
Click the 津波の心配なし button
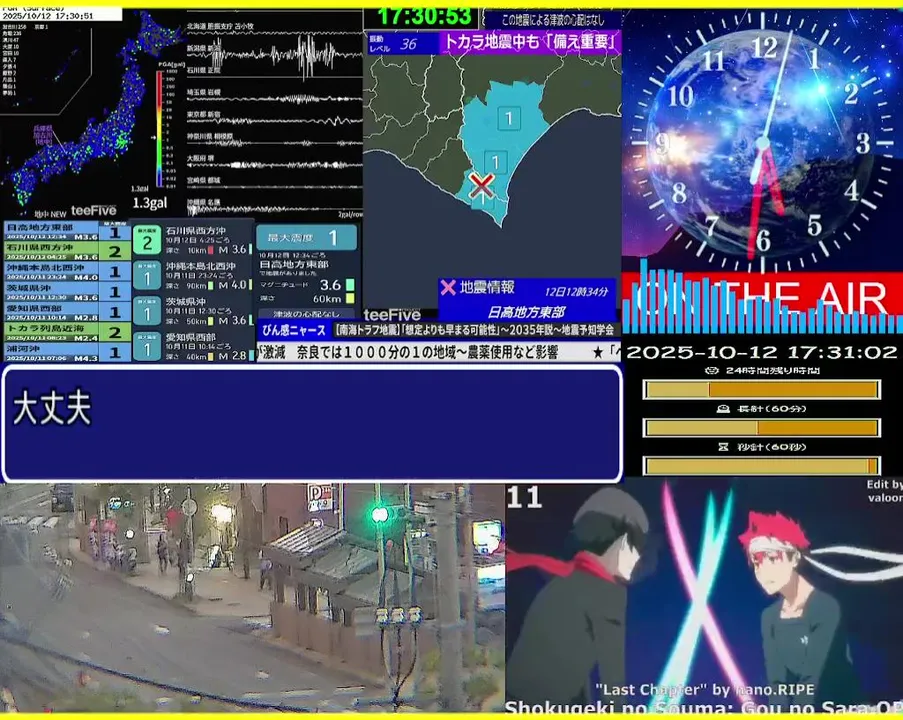tap(306, 314)
